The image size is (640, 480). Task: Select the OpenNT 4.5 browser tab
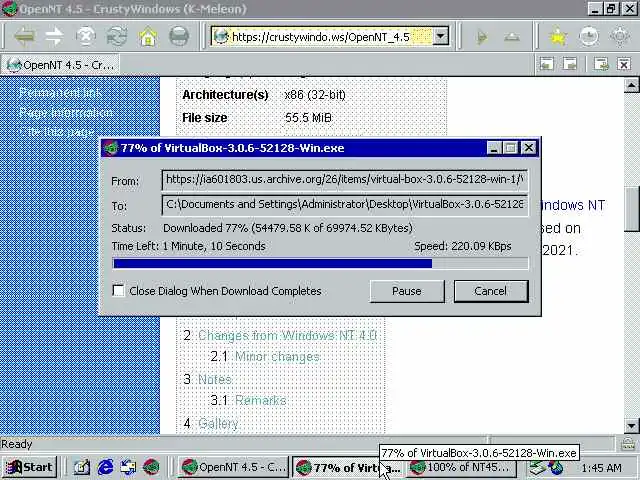click(60, 64)
